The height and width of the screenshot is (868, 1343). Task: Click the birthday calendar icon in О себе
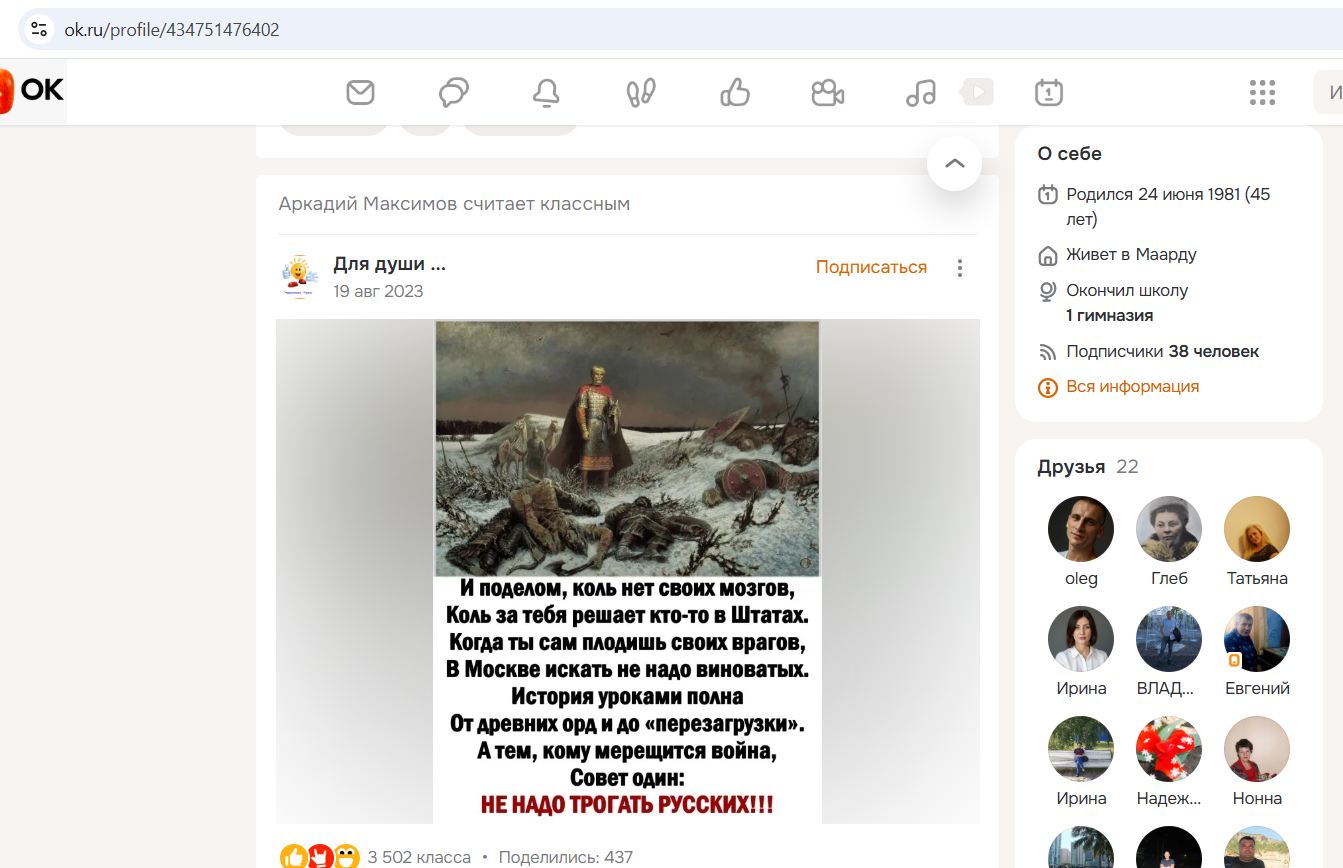coord(1047,195)
